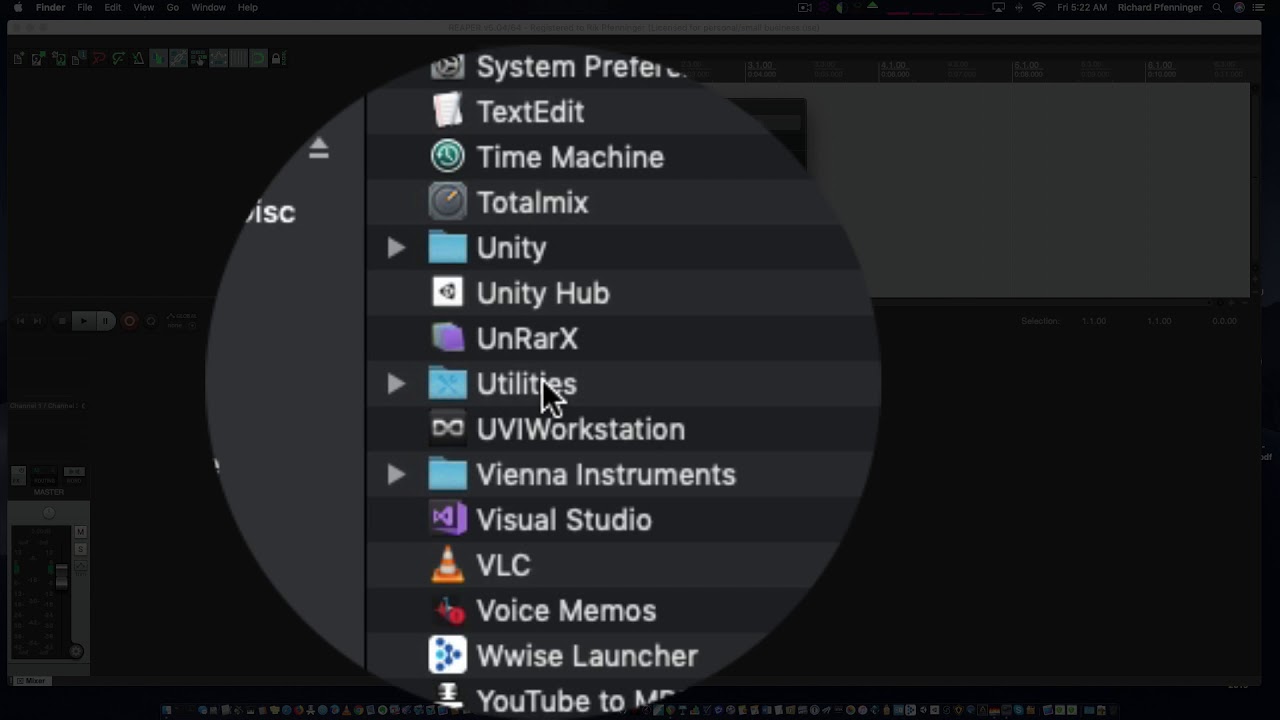Expand the Vienna Instruments disclosure triangle
The height and width of the screenshot is (720, 1280).
point(396,475)
